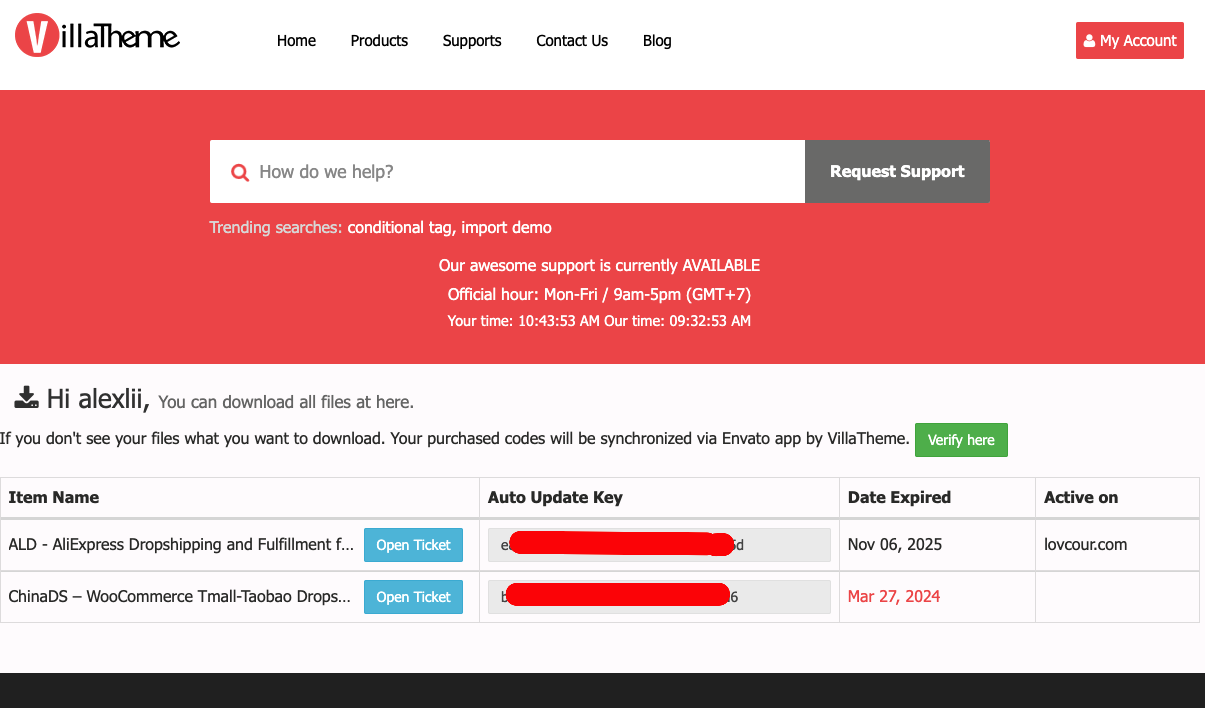Click the Nov 06, 2025 expiry date
This screenshot has height=708, width=1205.
(x=895, y=545)
